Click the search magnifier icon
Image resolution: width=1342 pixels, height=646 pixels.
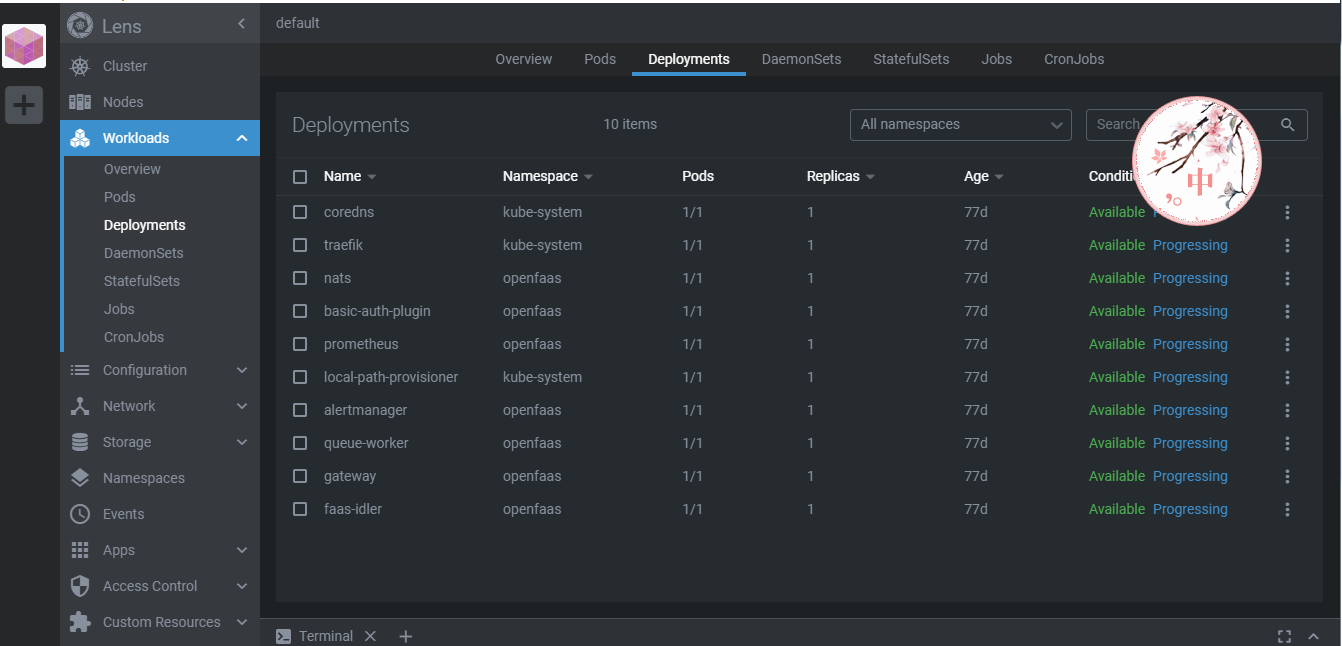pos(1288,125)
